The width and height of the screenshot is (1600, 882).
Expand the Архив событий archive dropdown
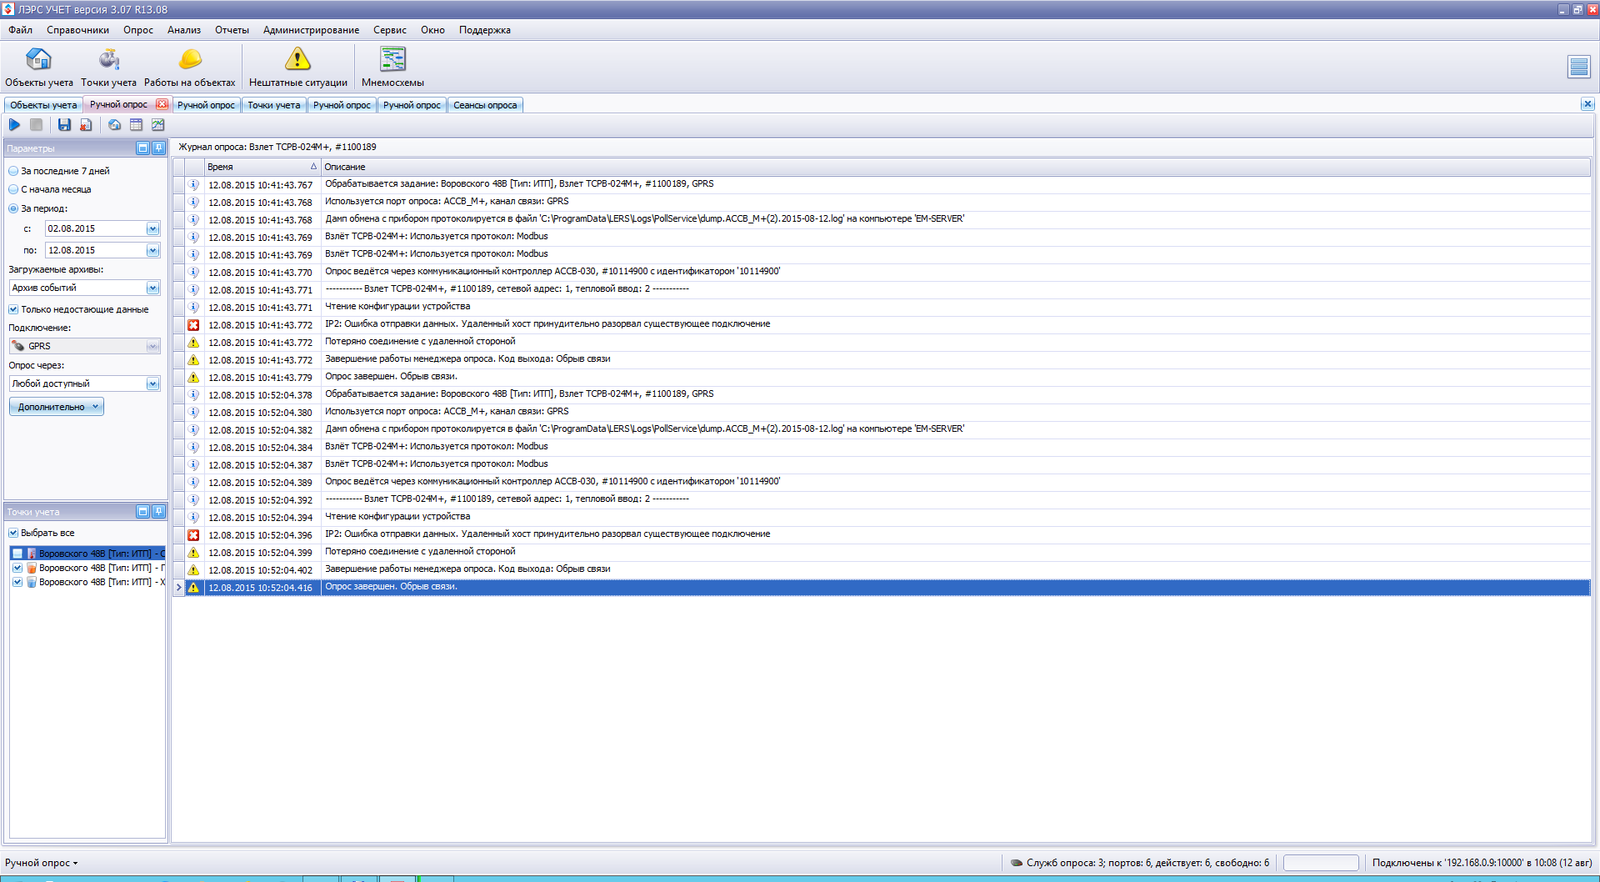(x=153, y=288)
